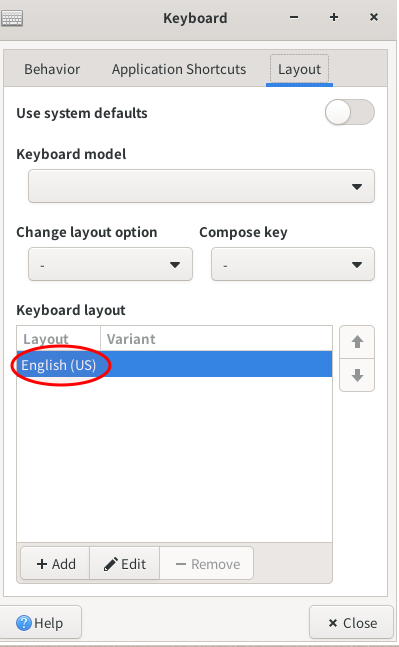Click the keyboard icon in the title bar

12,18
